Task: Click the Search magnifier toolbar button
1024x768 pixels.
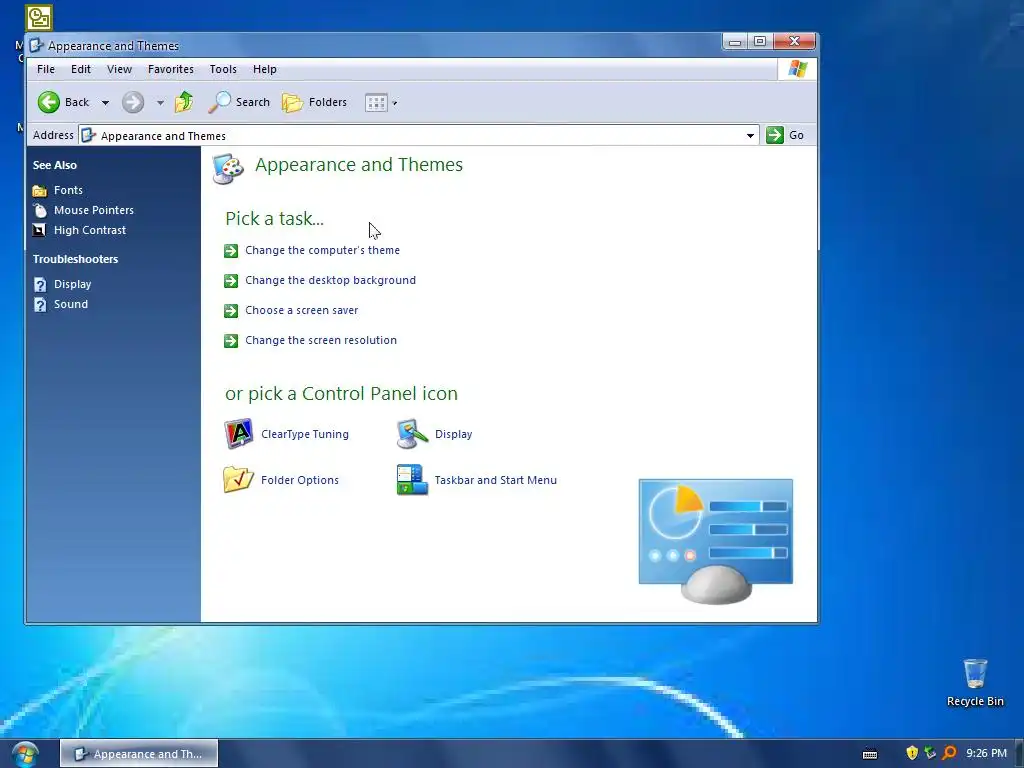Action: coord(239,102)
